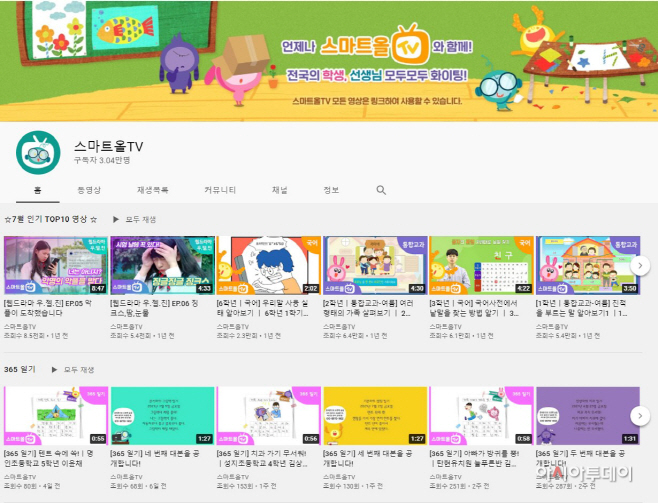Open the 365 일기 section title
Viewport: 658px width, 503px height.
click(x=20, y=369)
